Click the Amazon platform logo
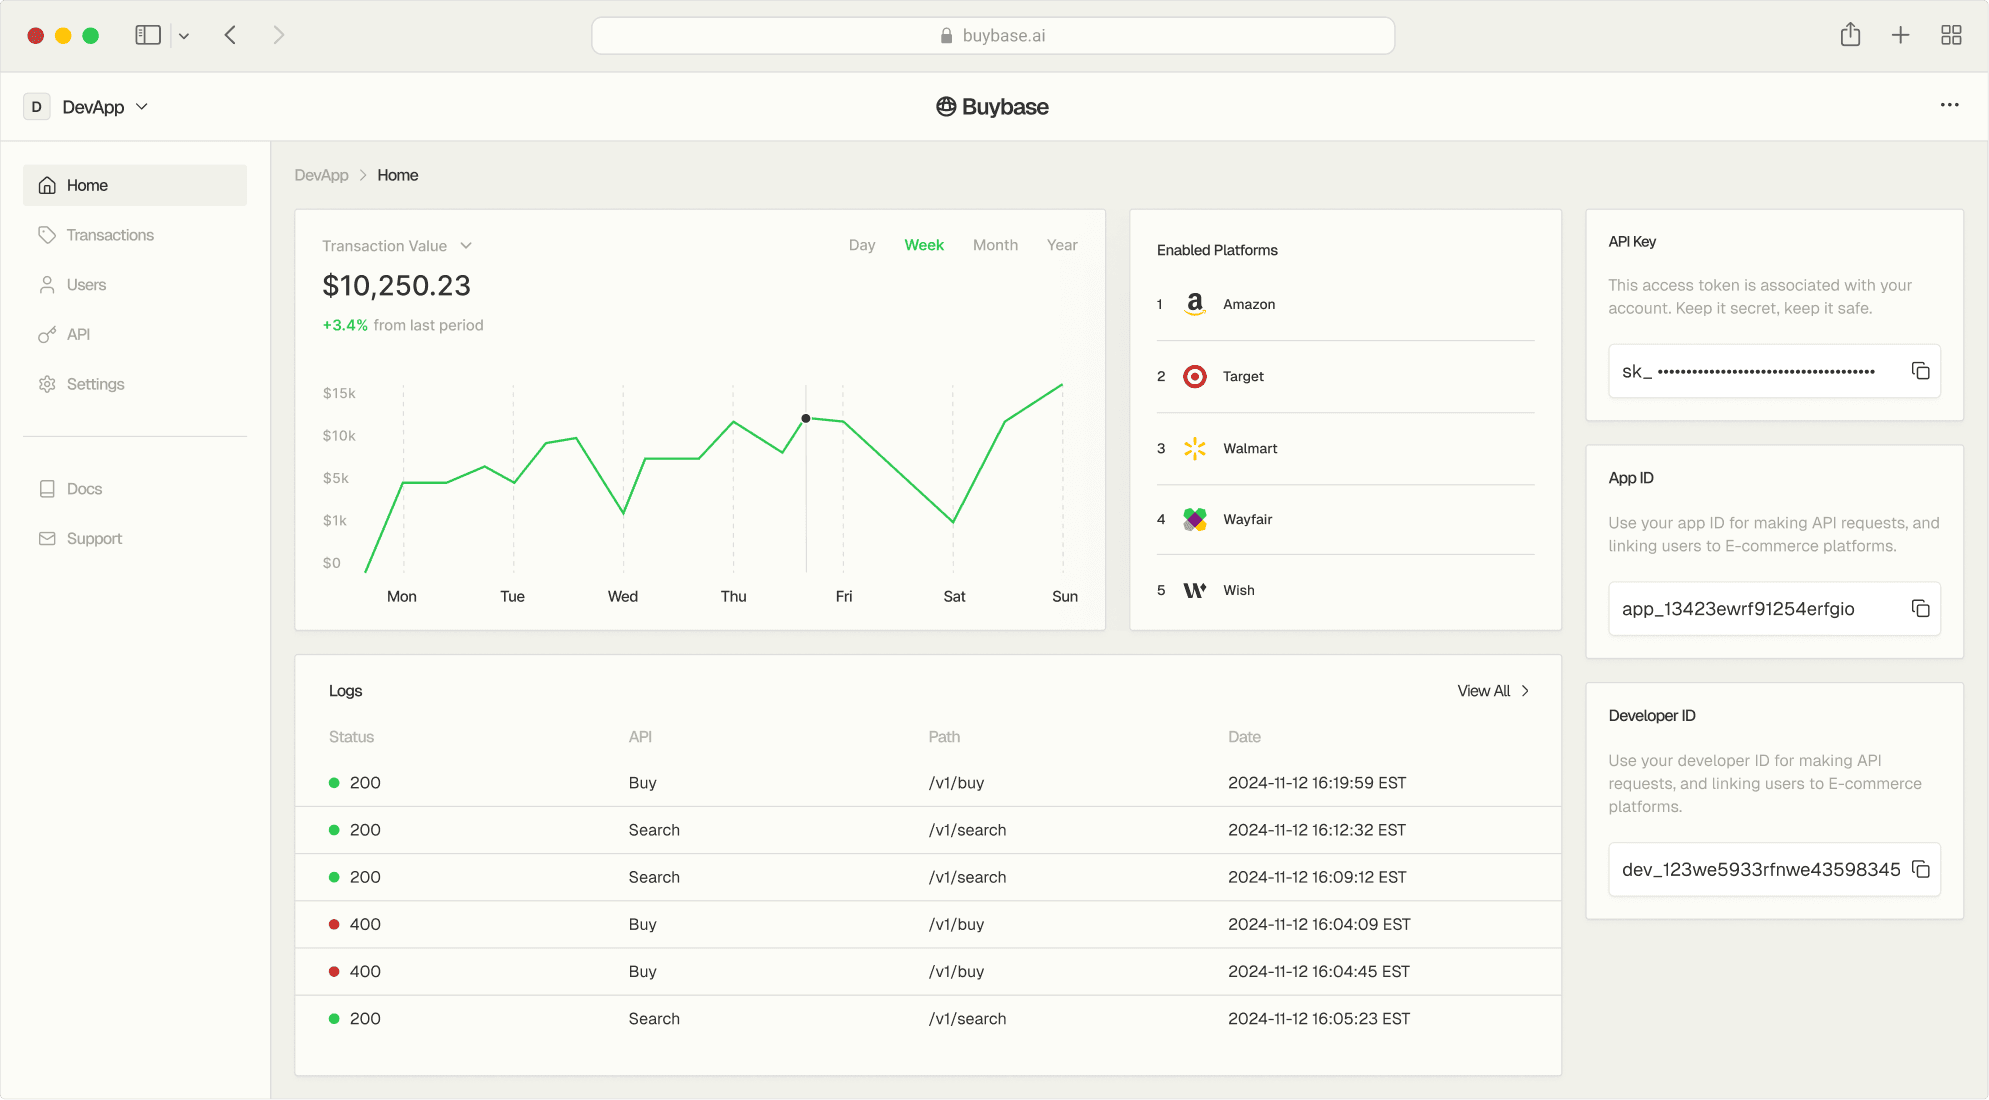 pyautogui.click(x=1195, y=304)
